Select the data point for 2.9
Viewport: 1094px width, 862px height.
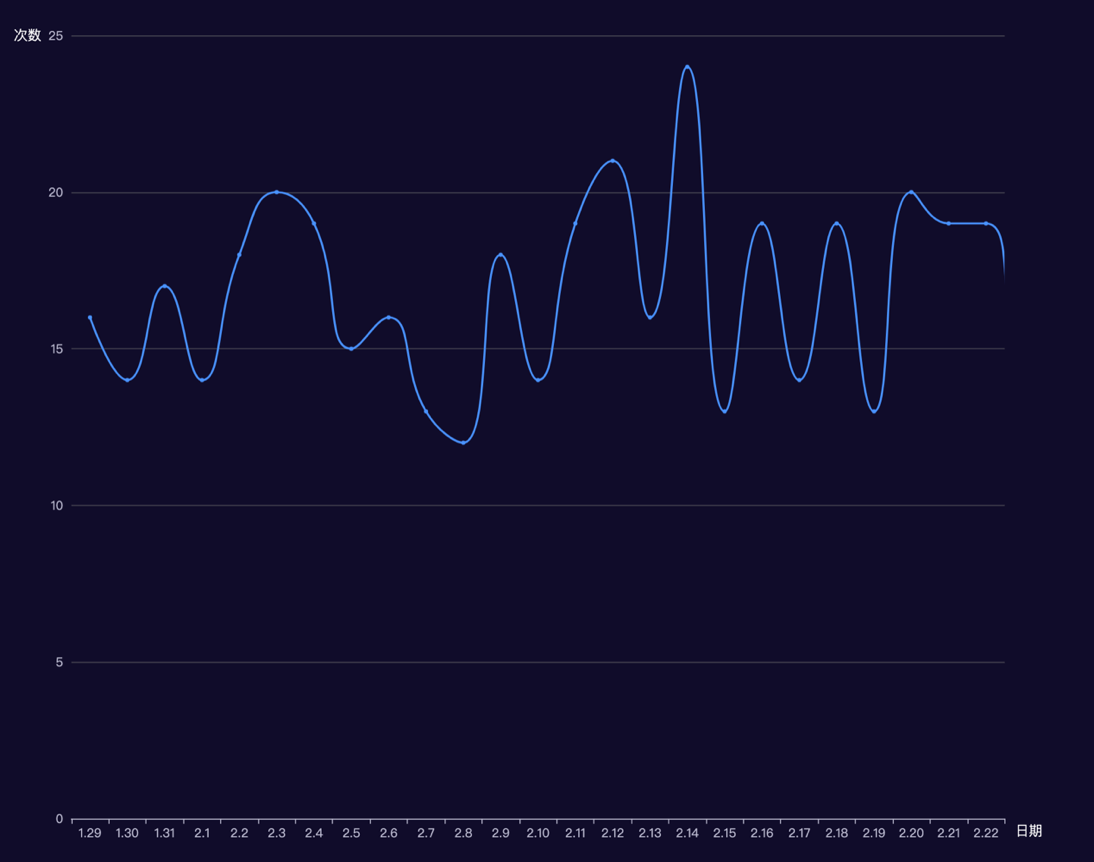(500, 255)
